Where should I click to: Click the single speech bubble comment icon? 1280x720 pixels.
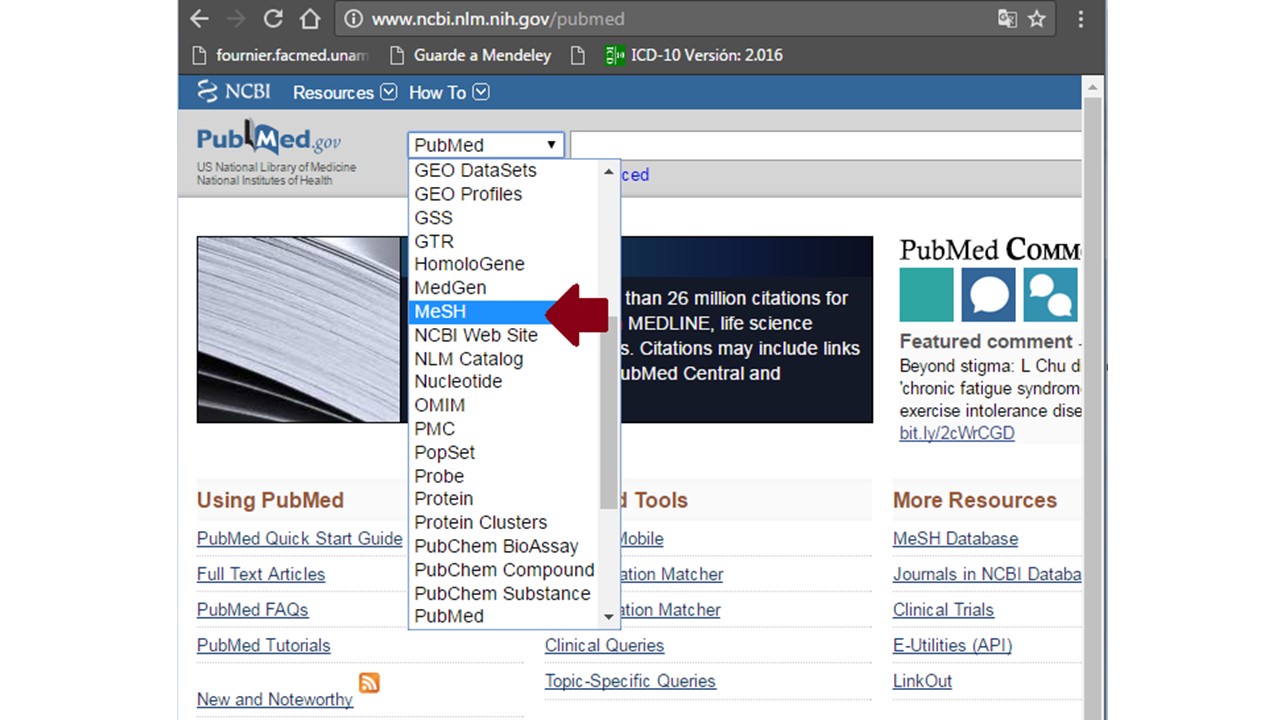989,295
